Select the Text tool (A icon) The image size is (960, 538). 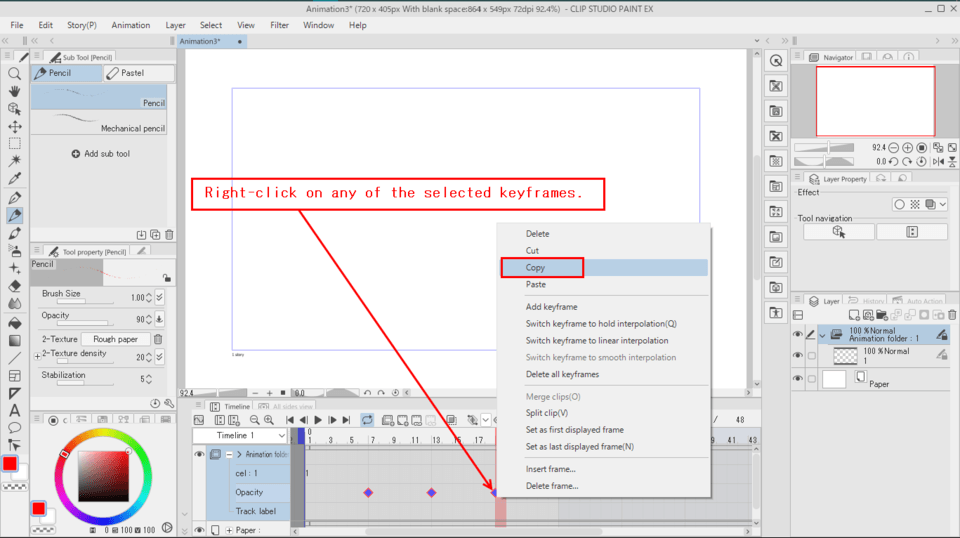14,410
